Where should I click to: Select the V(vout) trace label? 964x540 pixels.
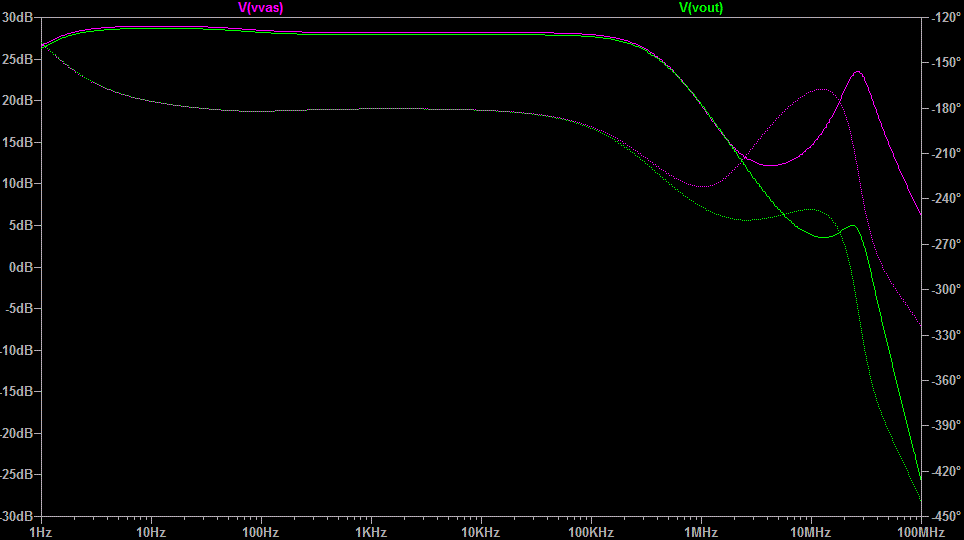click(701, 8)
